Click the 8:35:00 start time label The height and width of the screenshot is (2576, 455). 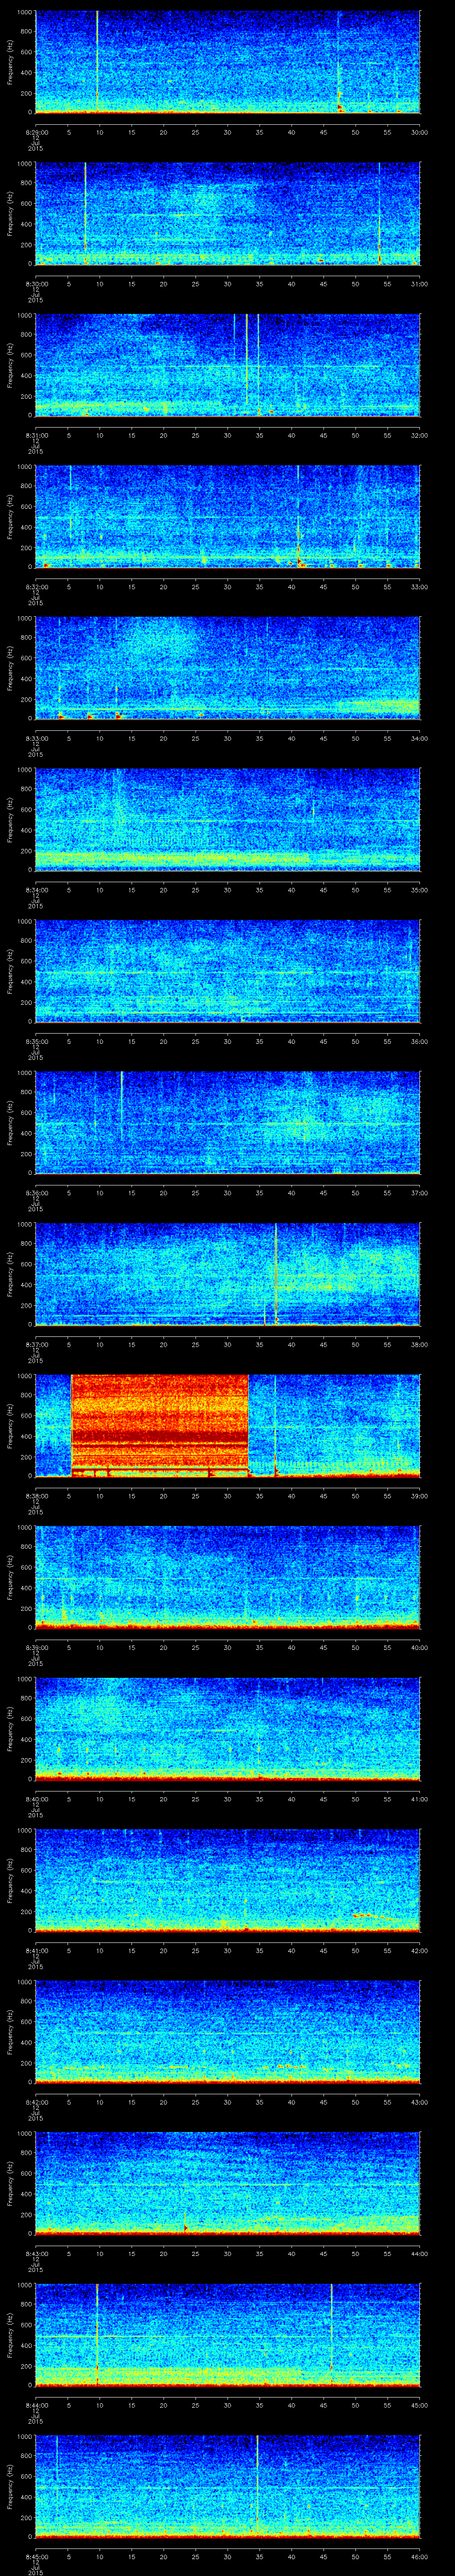tap(36, 1041)
